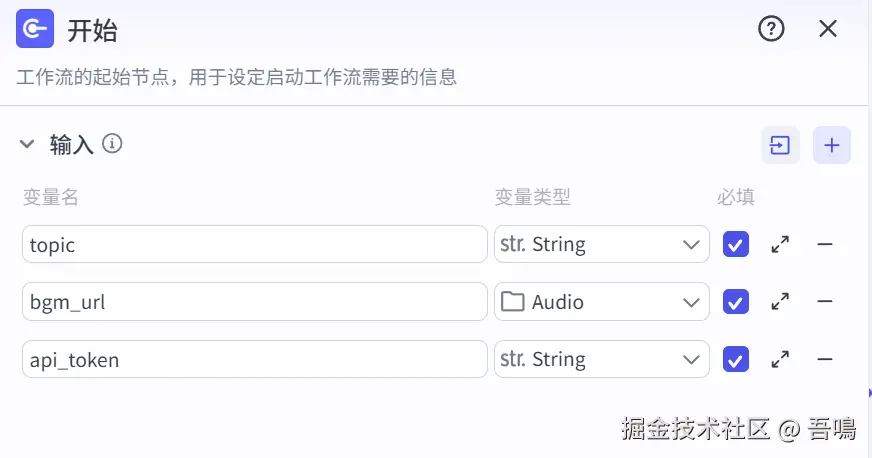Edit the api_token variable name field
Screen dimensions: 872x458
point(254,359)
